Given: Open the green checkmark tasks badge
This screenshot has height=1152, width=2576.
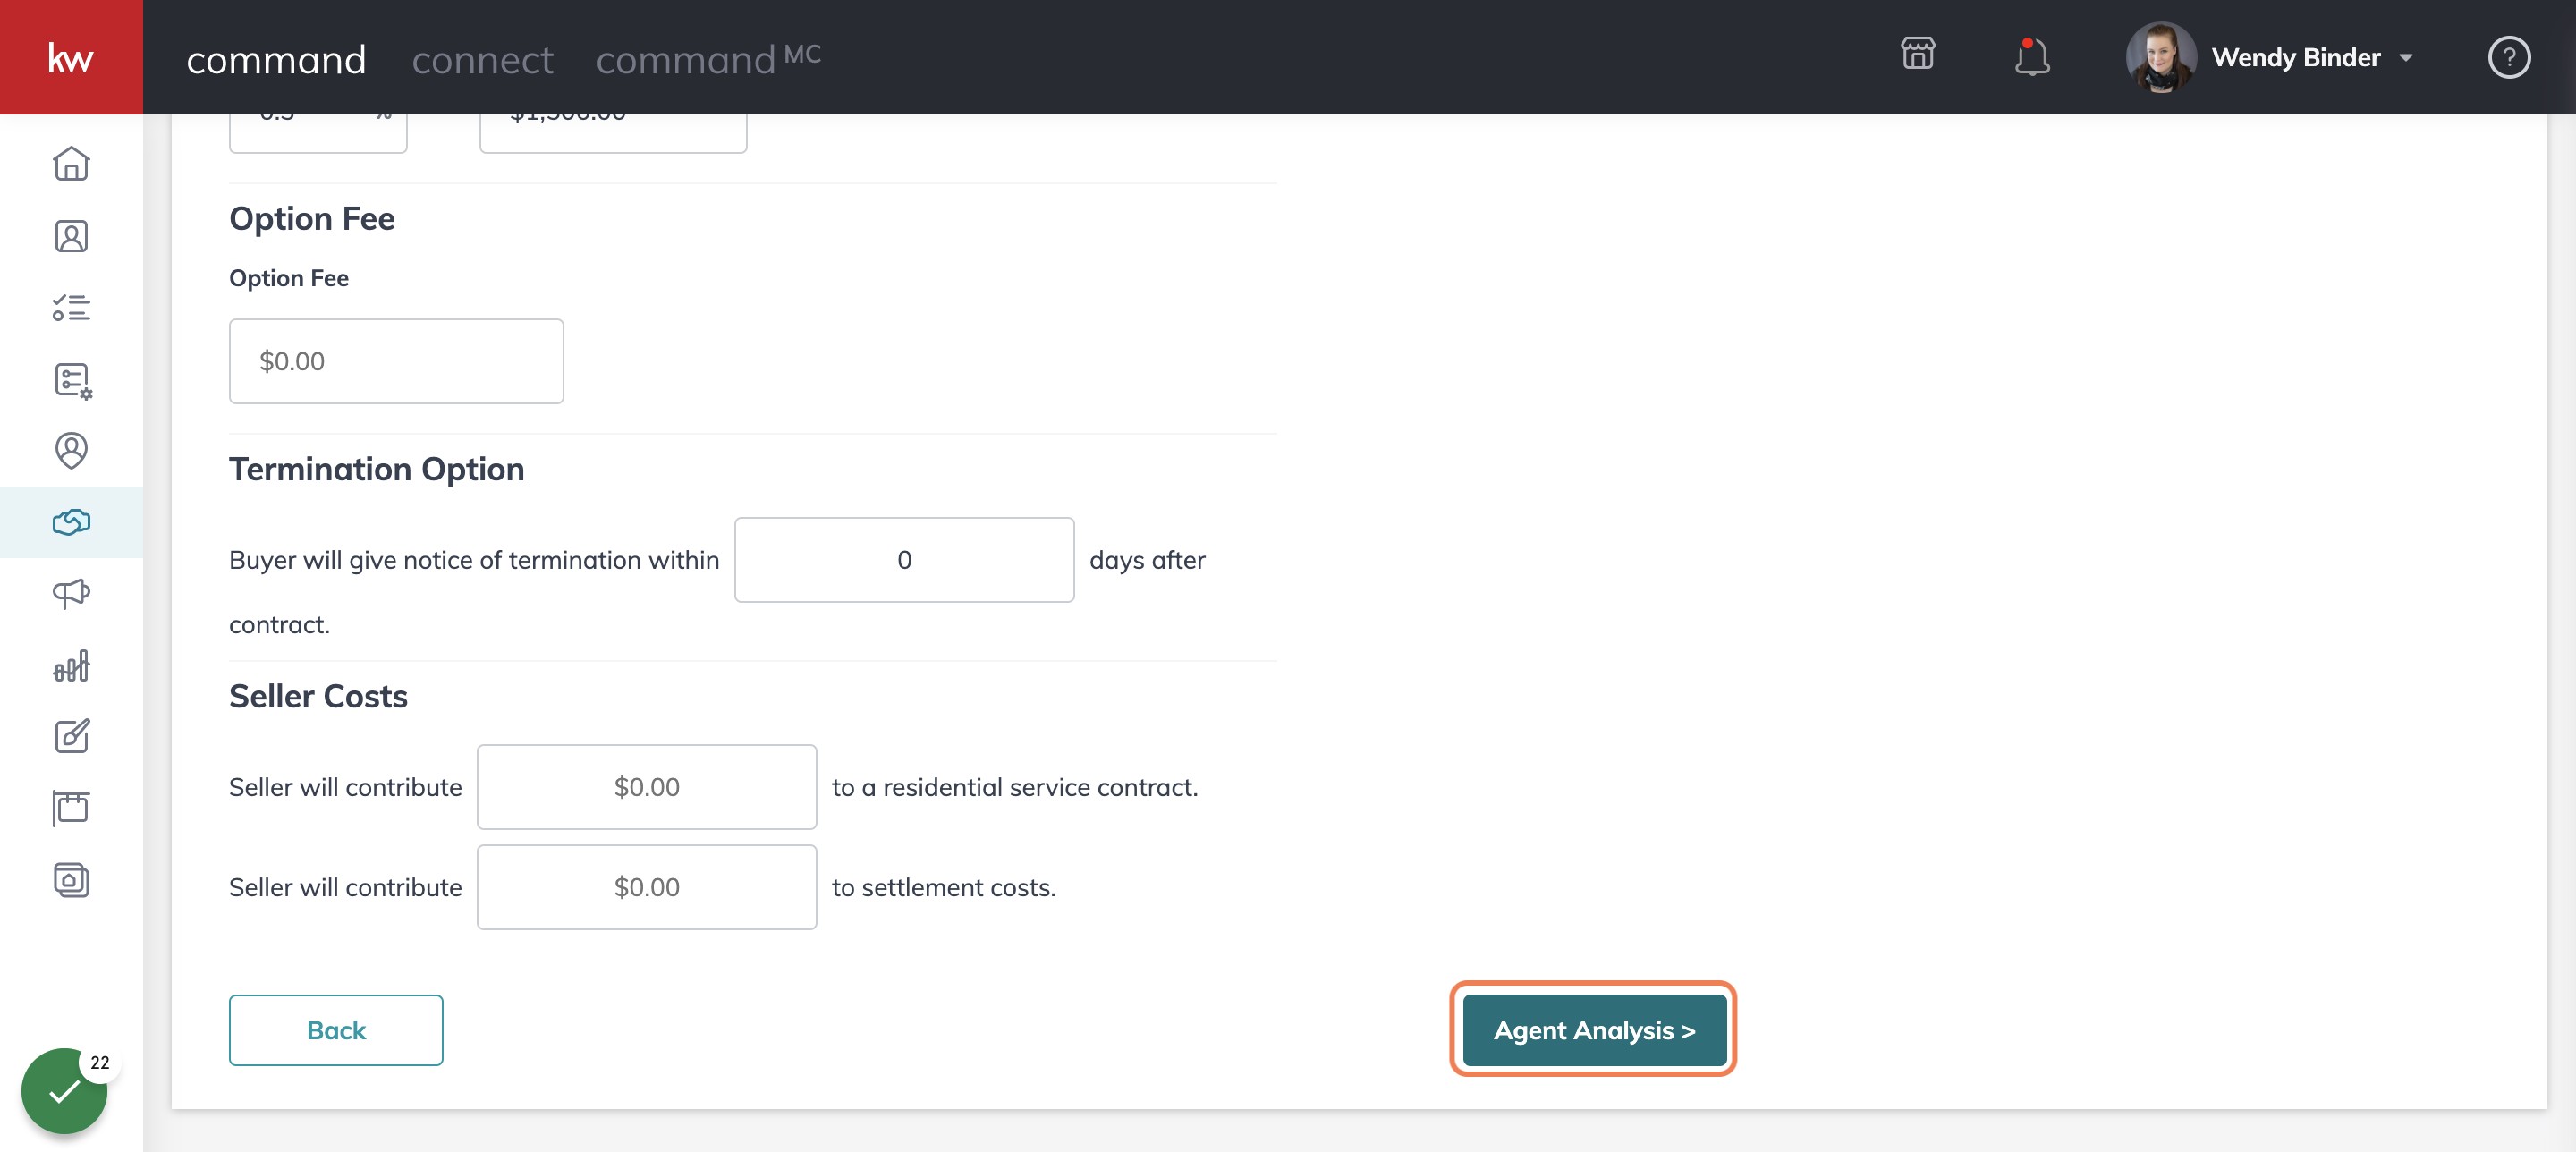Looking at the screenshot, I should pyautogui.click(x=64, y=1090).
